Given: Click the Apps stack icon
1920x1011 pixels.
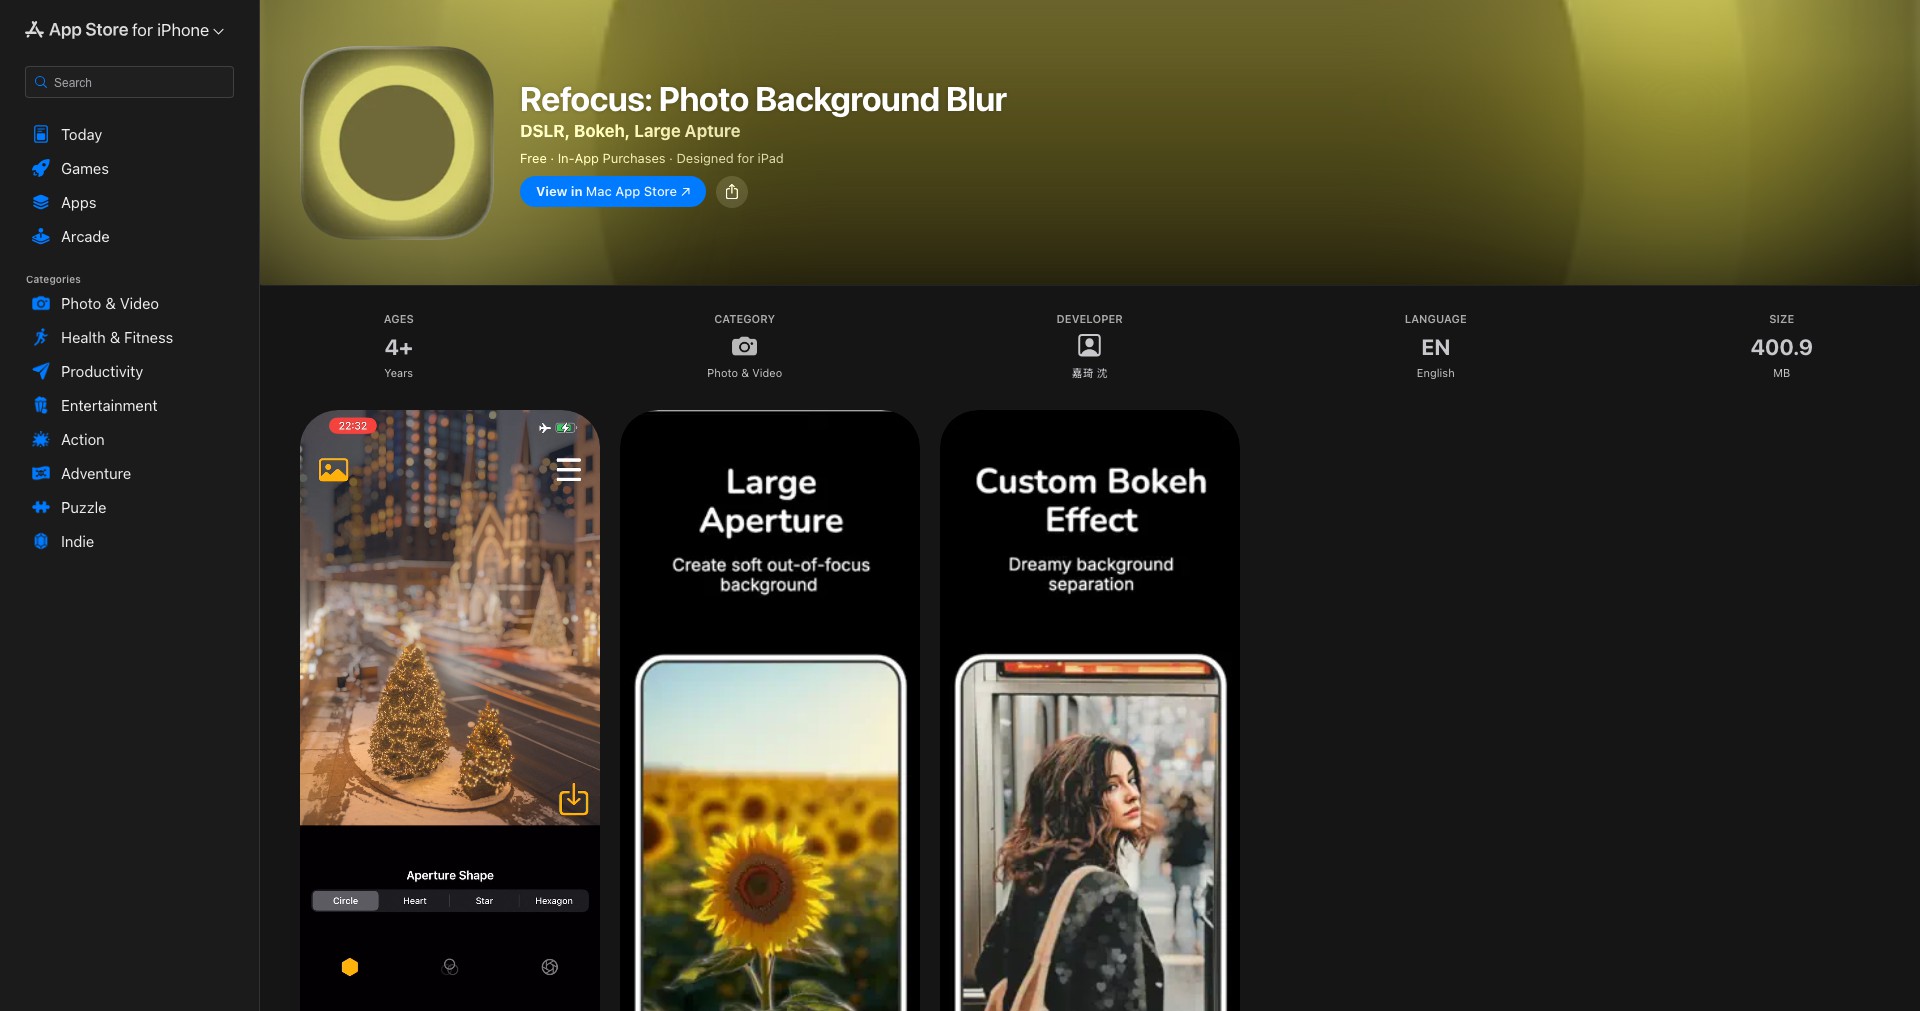Looking at the screenshot, I should click(x=41, y=202).
